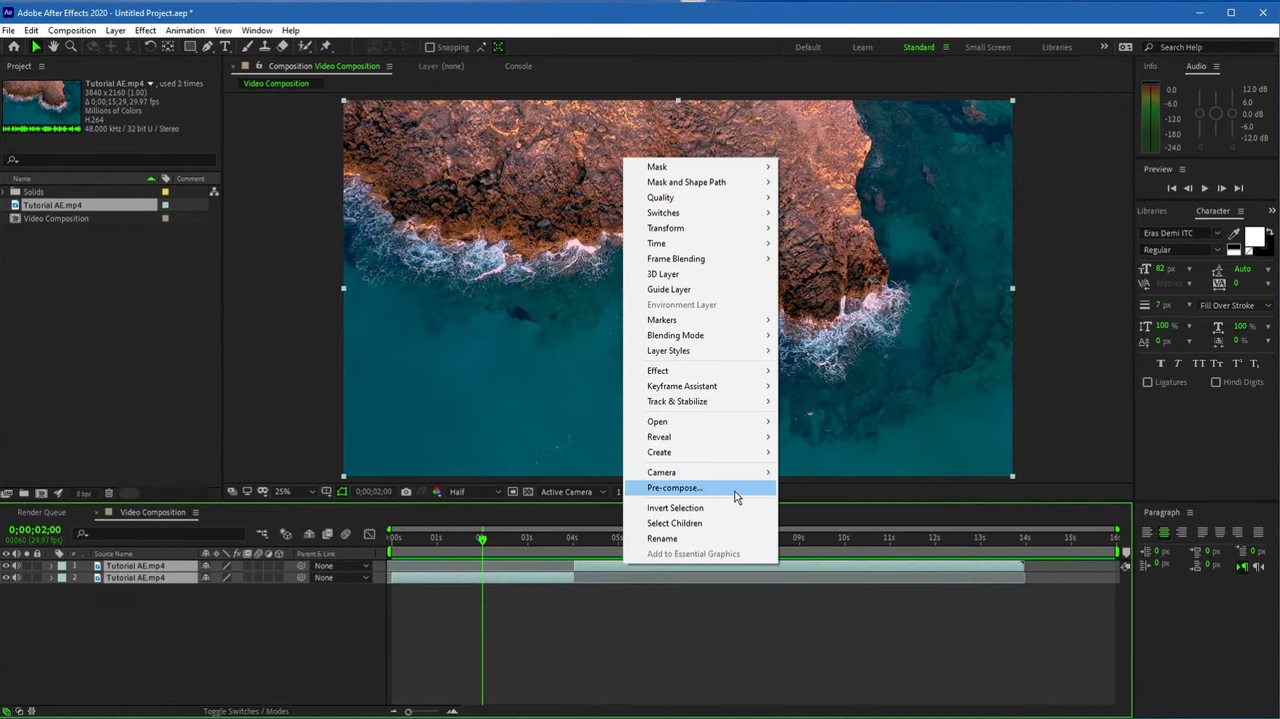Viewport: 1280px width, 719px height.
Task: Click the Motion Blur enable icon in timeline
Action: click(346, 534)
